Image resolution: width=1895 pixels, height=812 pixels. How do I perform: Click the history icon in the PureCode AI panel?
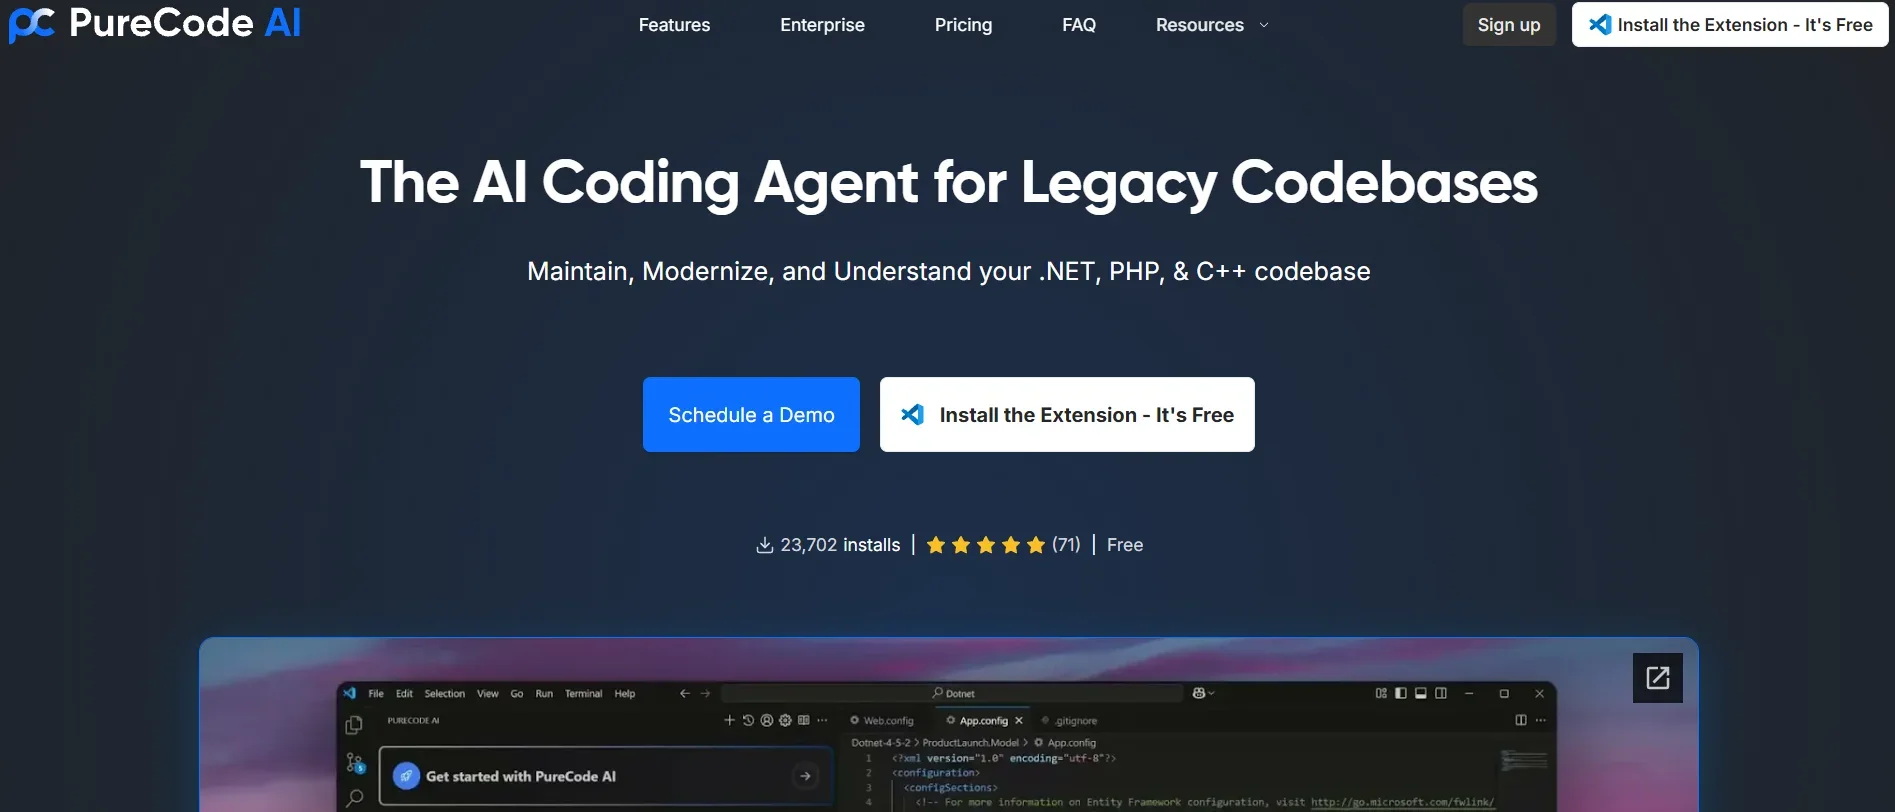coord(748,720)
